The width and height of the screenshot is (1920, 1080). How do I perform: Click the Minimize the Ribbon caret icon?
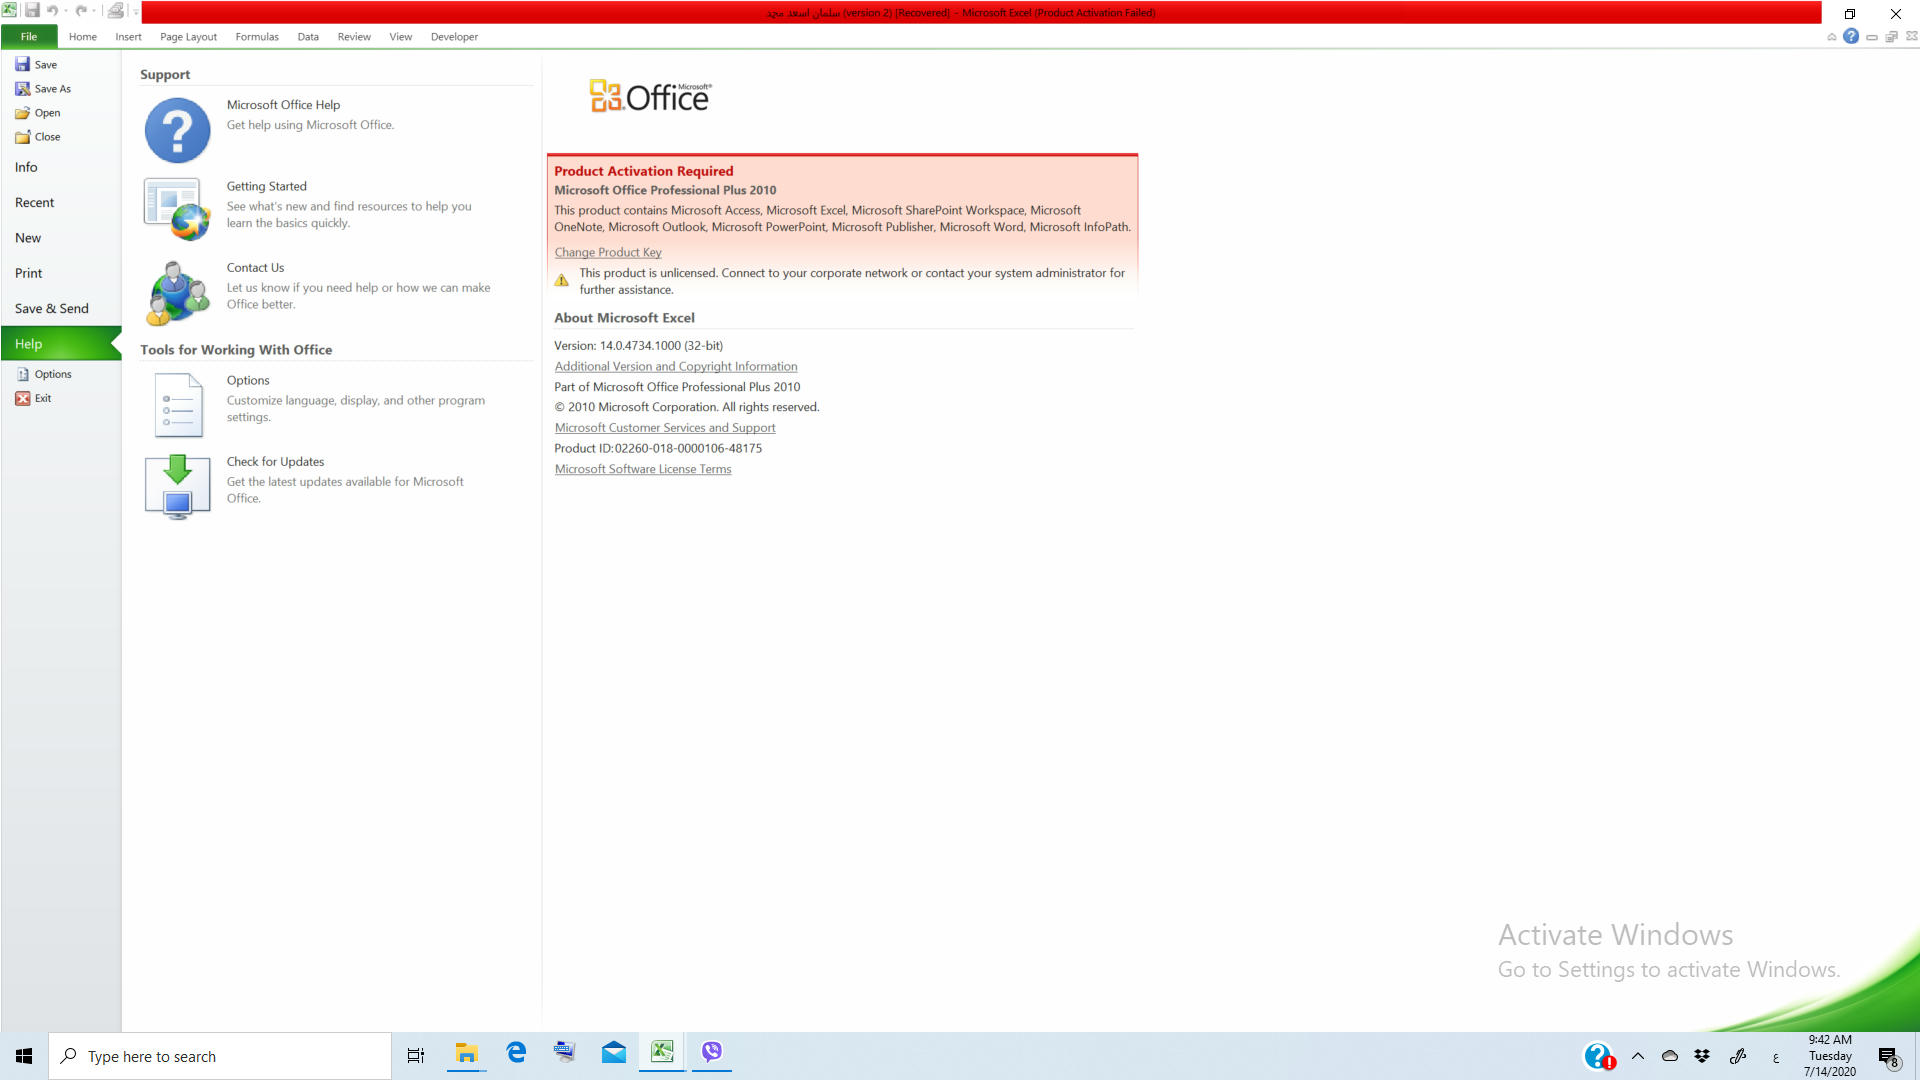pos(1832,37)
